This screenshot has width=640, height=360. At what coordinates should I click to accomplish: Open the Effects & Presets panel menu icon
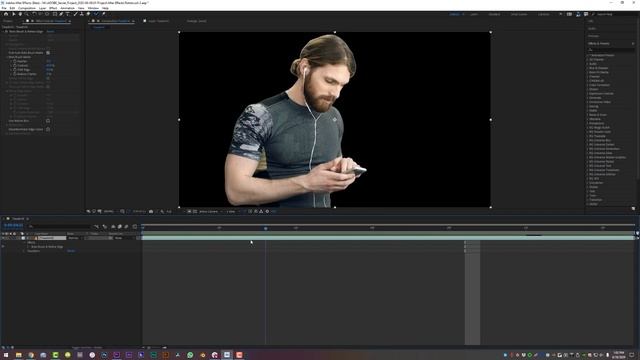pyautogui.click(x=633, y=43)
